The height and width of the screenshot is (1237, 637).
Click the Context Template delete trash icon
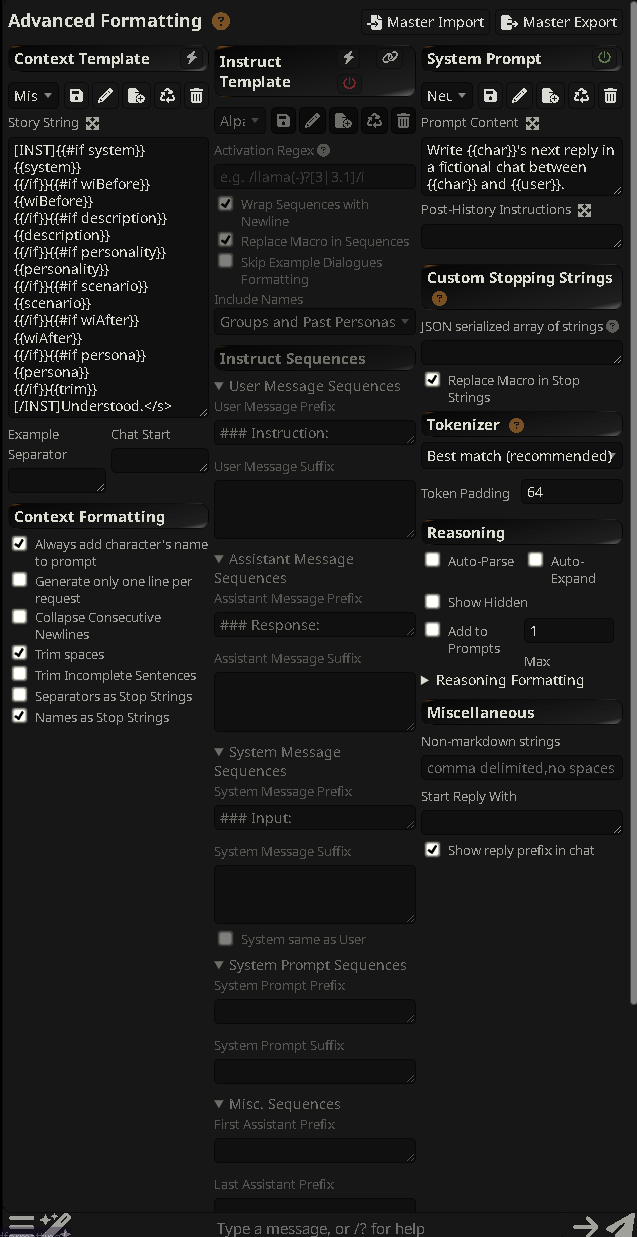point(196,96)
